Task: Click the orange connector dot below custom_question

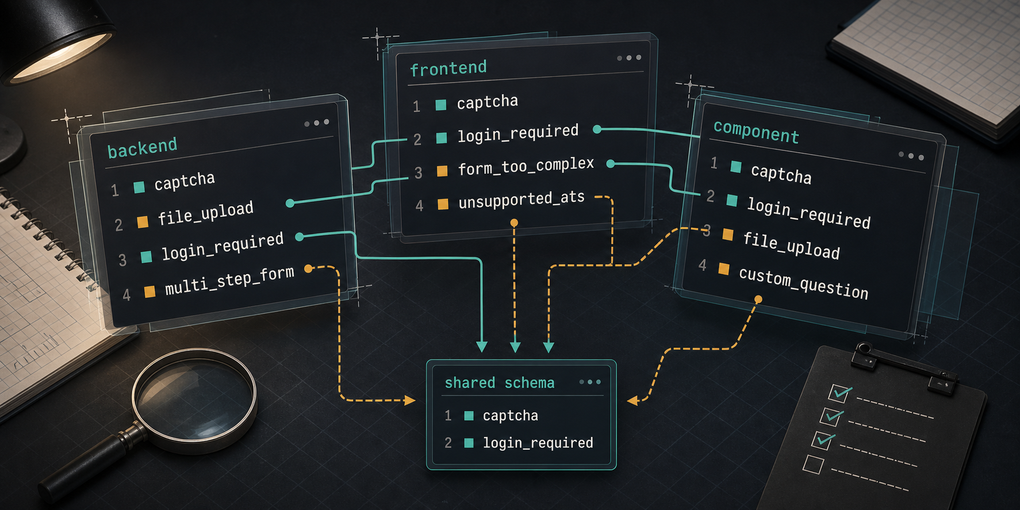Action: click(x=758, y=299)
